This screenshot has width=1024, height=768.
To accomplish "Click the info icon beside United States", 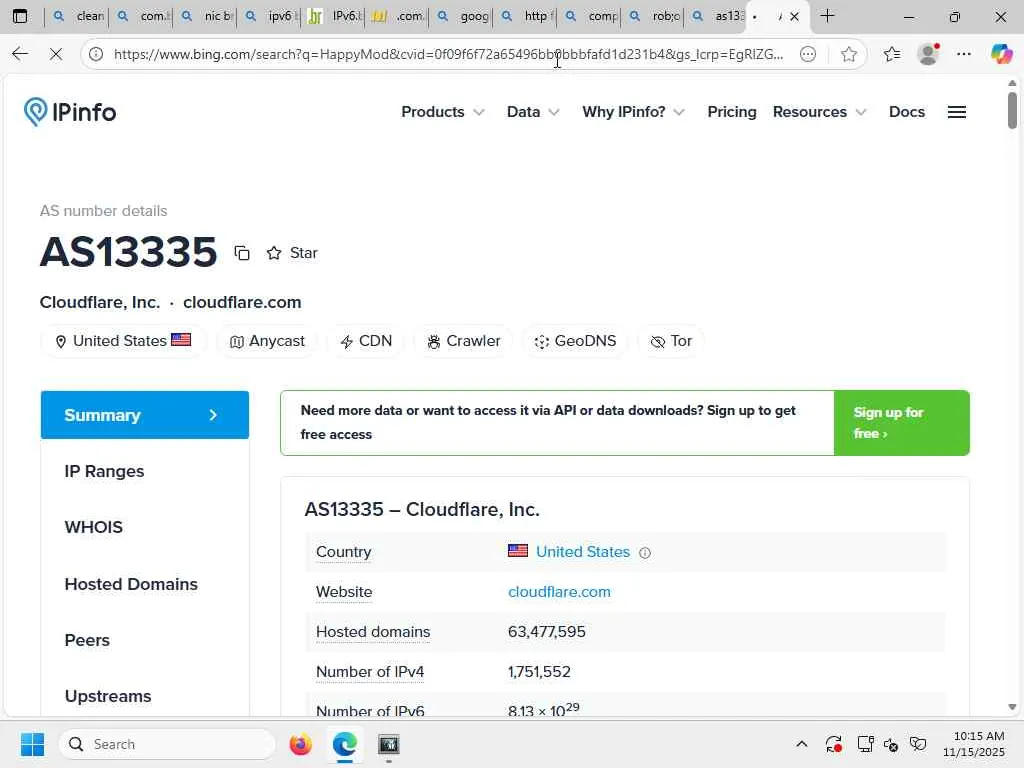I will (x=645, y=552).
